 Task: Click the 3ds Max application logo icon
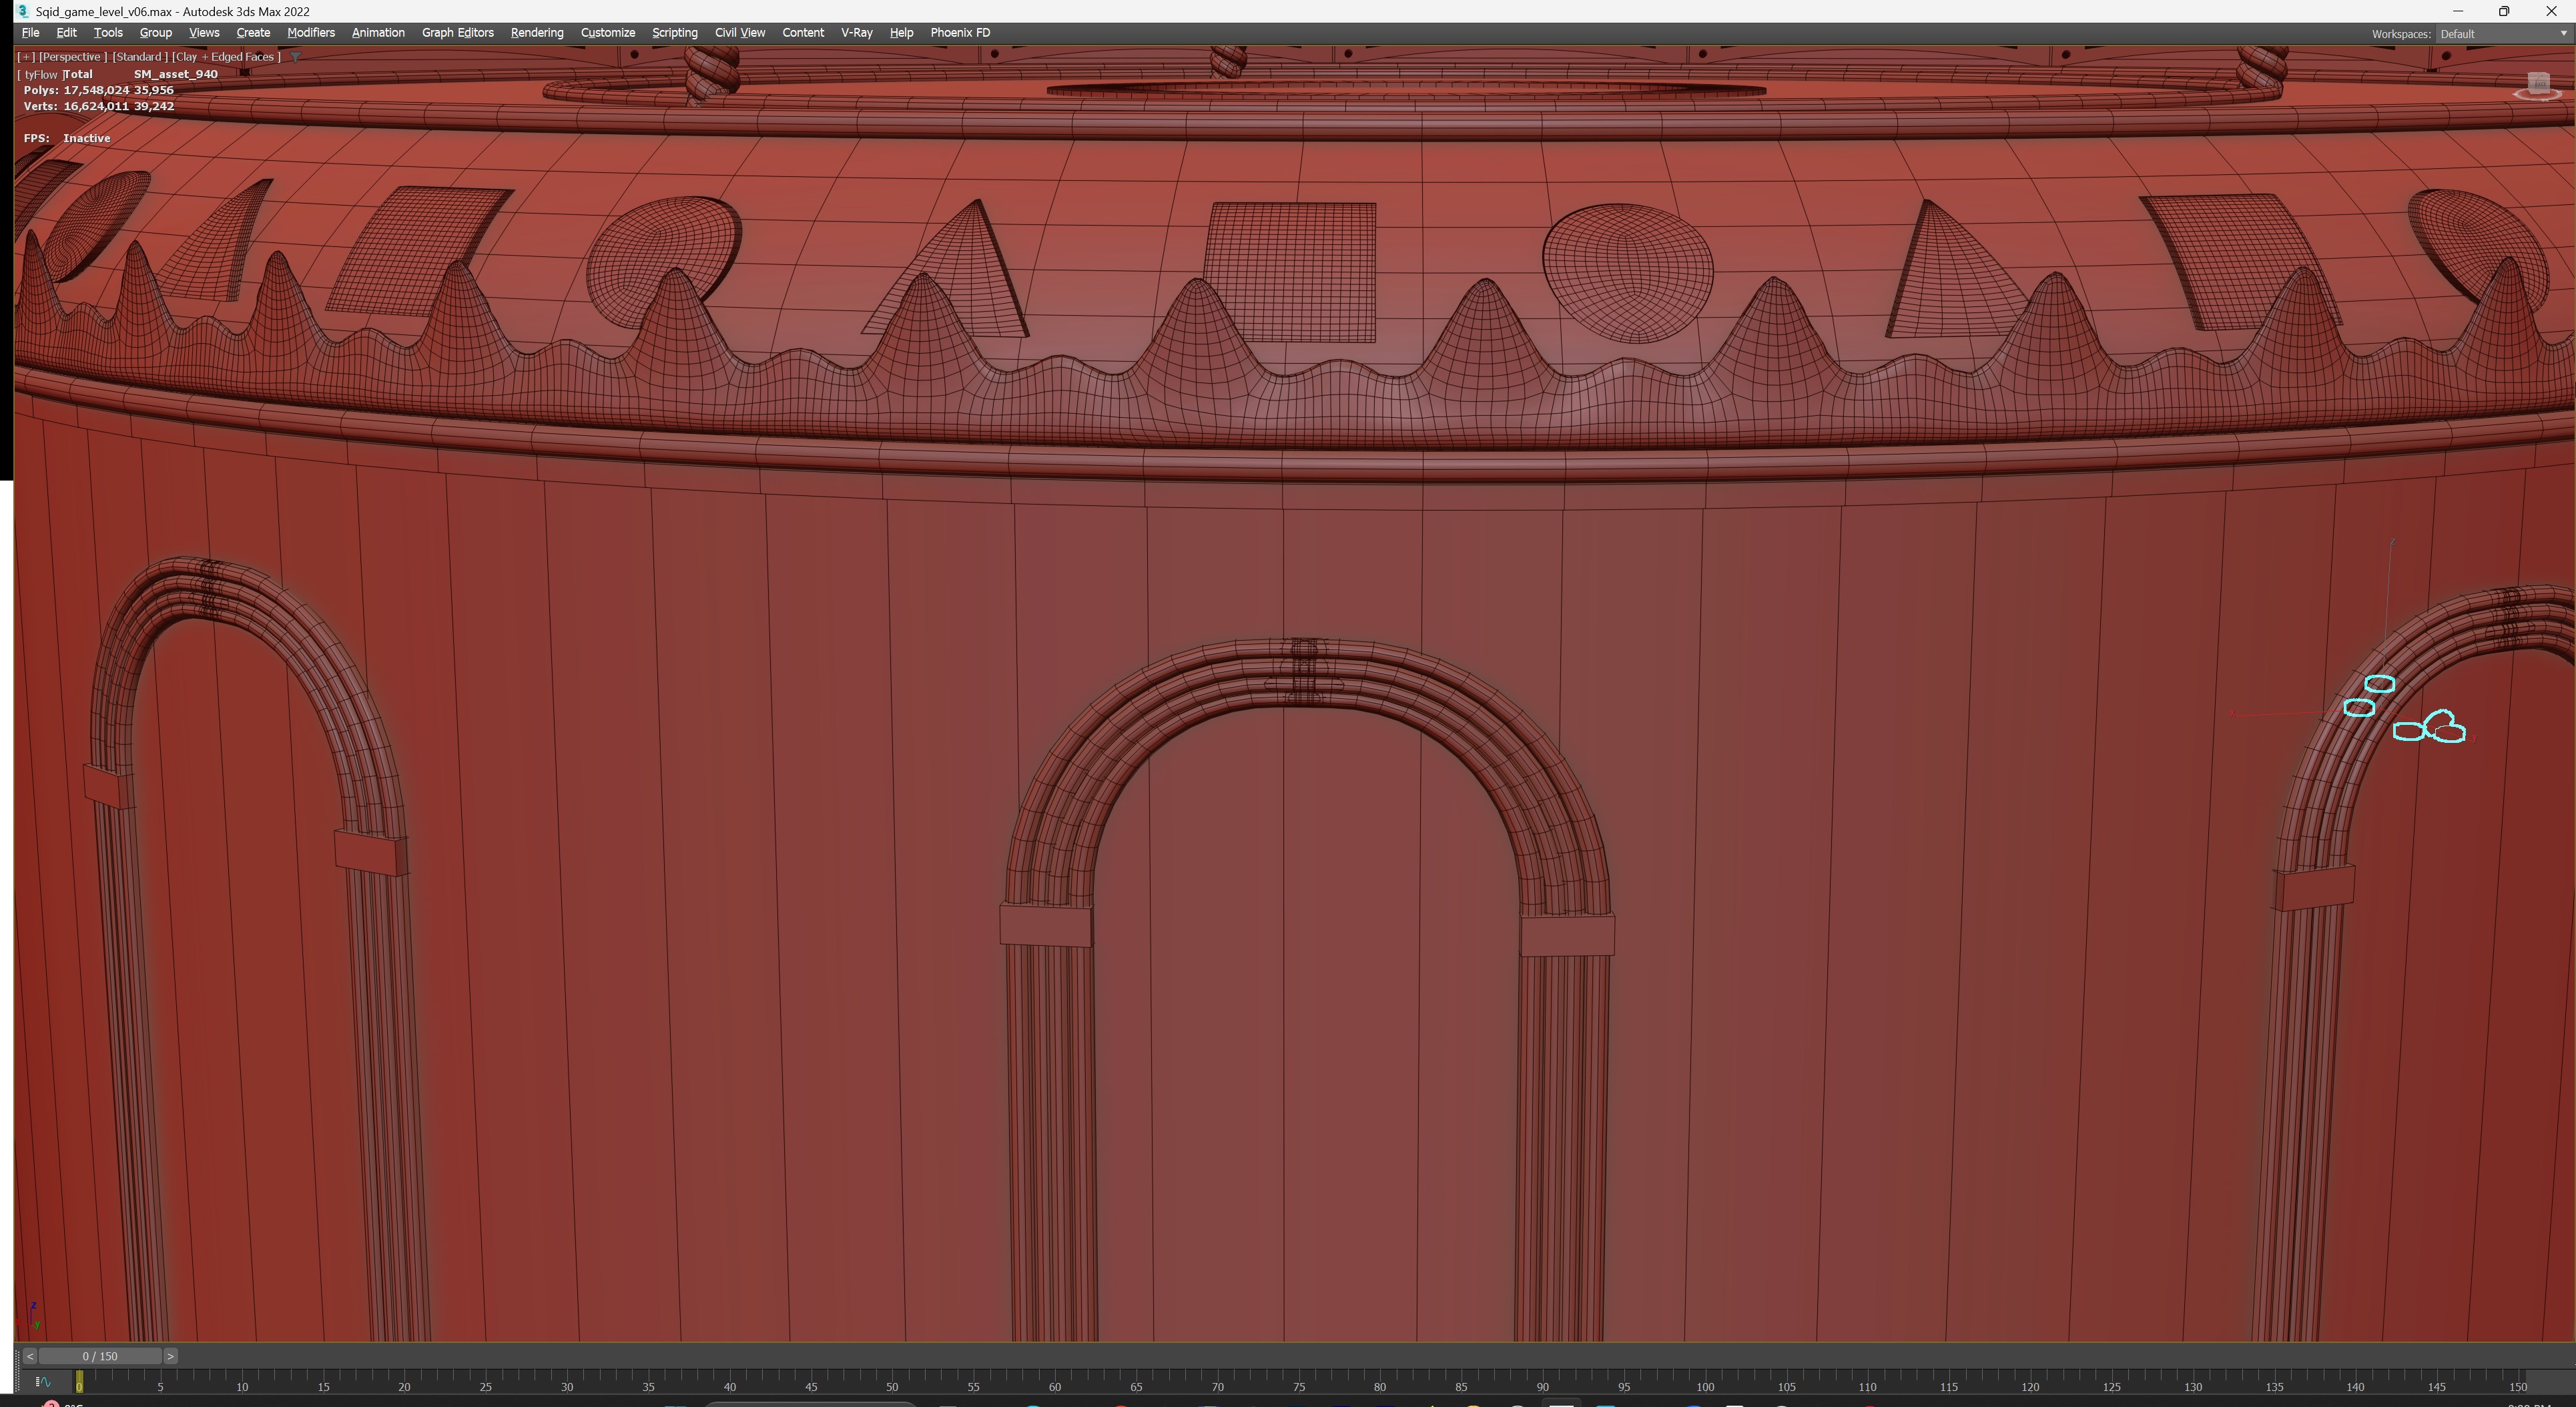pos(22,11)
